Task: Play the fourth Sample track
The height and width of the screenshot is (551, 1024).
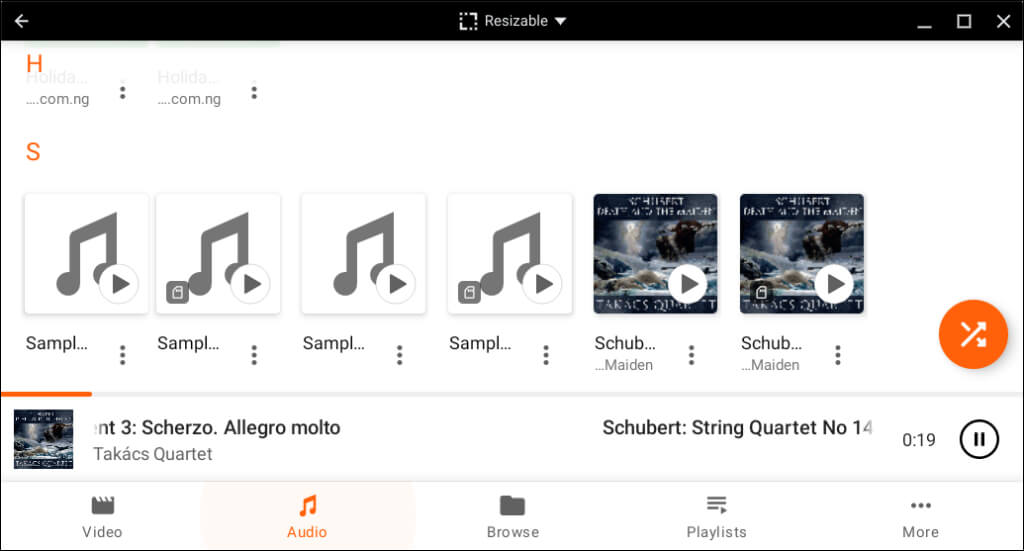Action: [x=543, y=284]
